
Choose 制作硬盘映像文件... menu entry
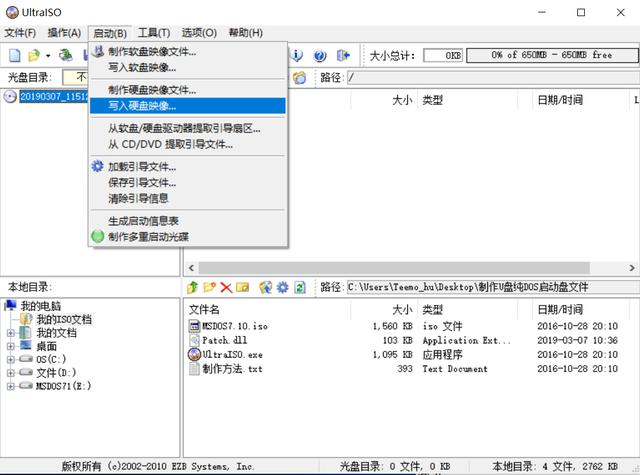(188, 90)
